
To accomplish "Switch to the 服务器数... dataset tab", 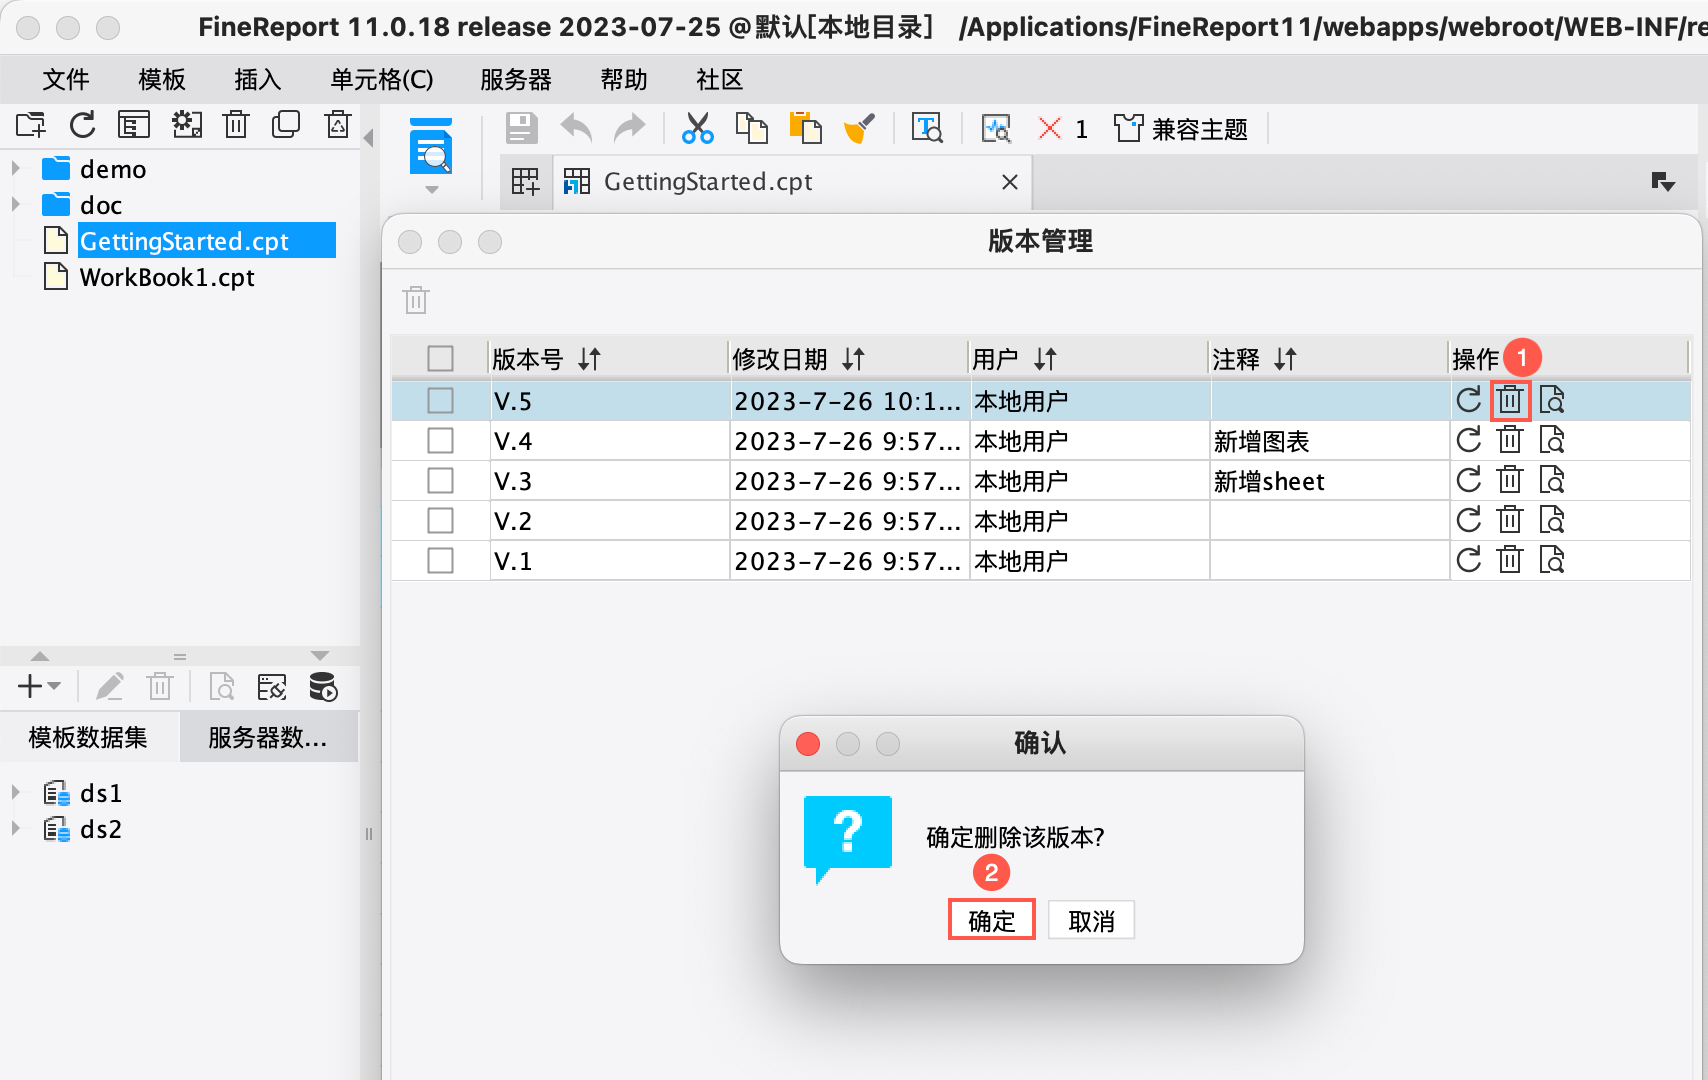I will (x=269, y=737).
